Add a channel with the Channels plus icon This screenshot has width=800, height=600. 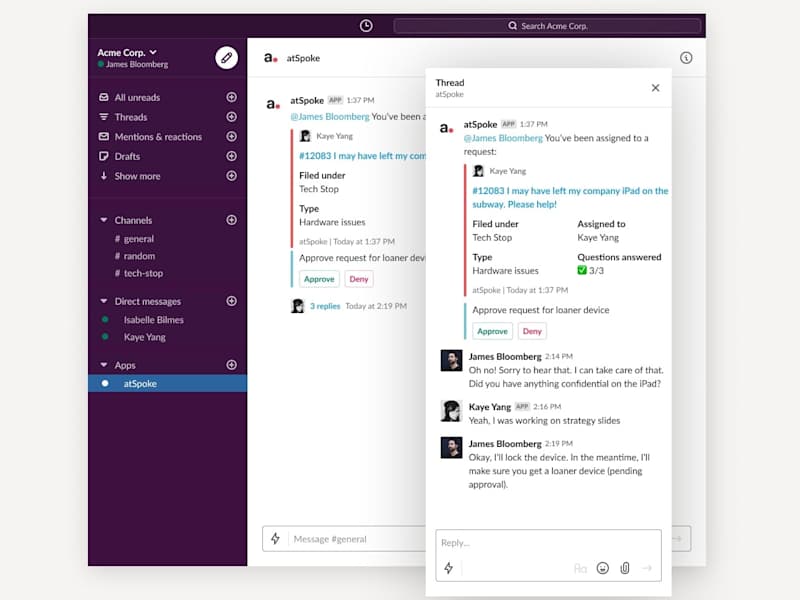[231, 220]
